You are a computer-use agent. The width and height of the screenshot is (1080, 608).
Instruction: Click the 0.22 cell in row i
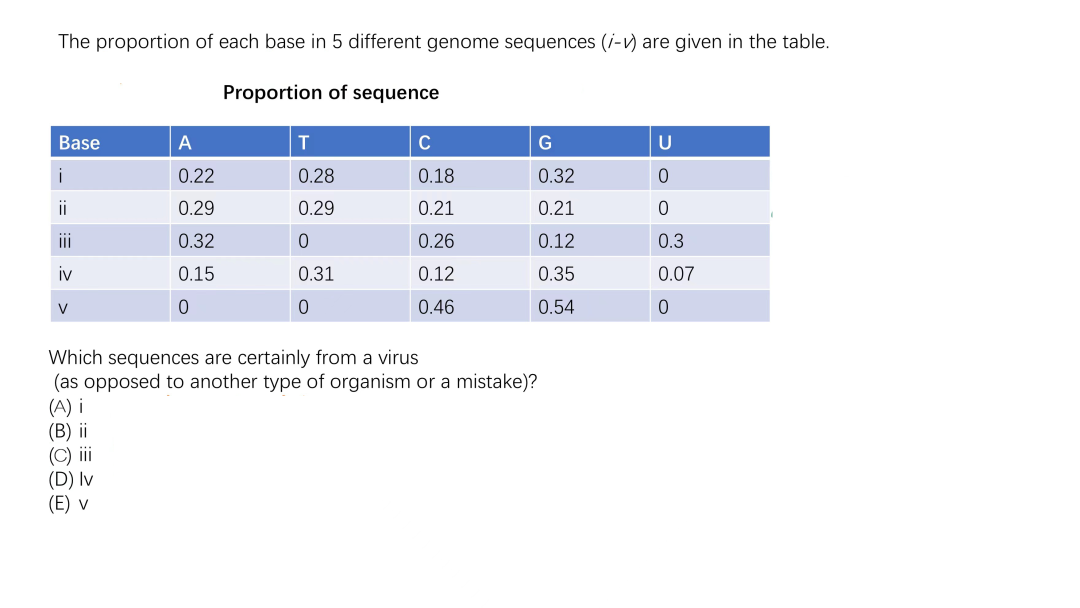[x=230, y=176]
